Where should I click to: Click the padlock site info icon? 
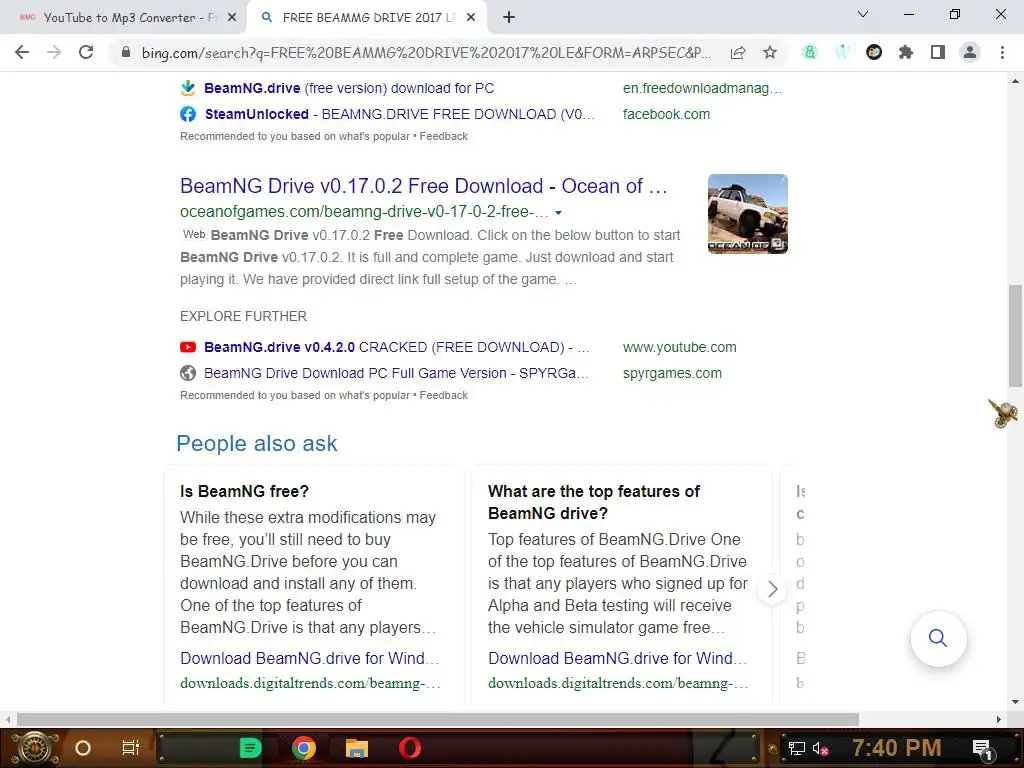126,52
